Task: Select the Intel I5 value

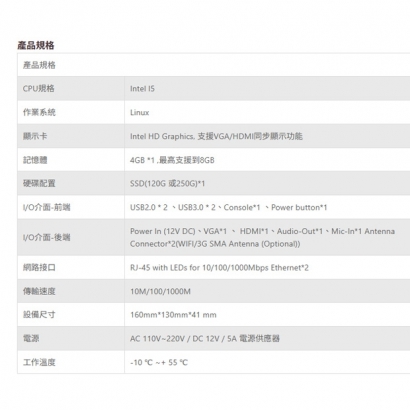Action: coord(142,89)
